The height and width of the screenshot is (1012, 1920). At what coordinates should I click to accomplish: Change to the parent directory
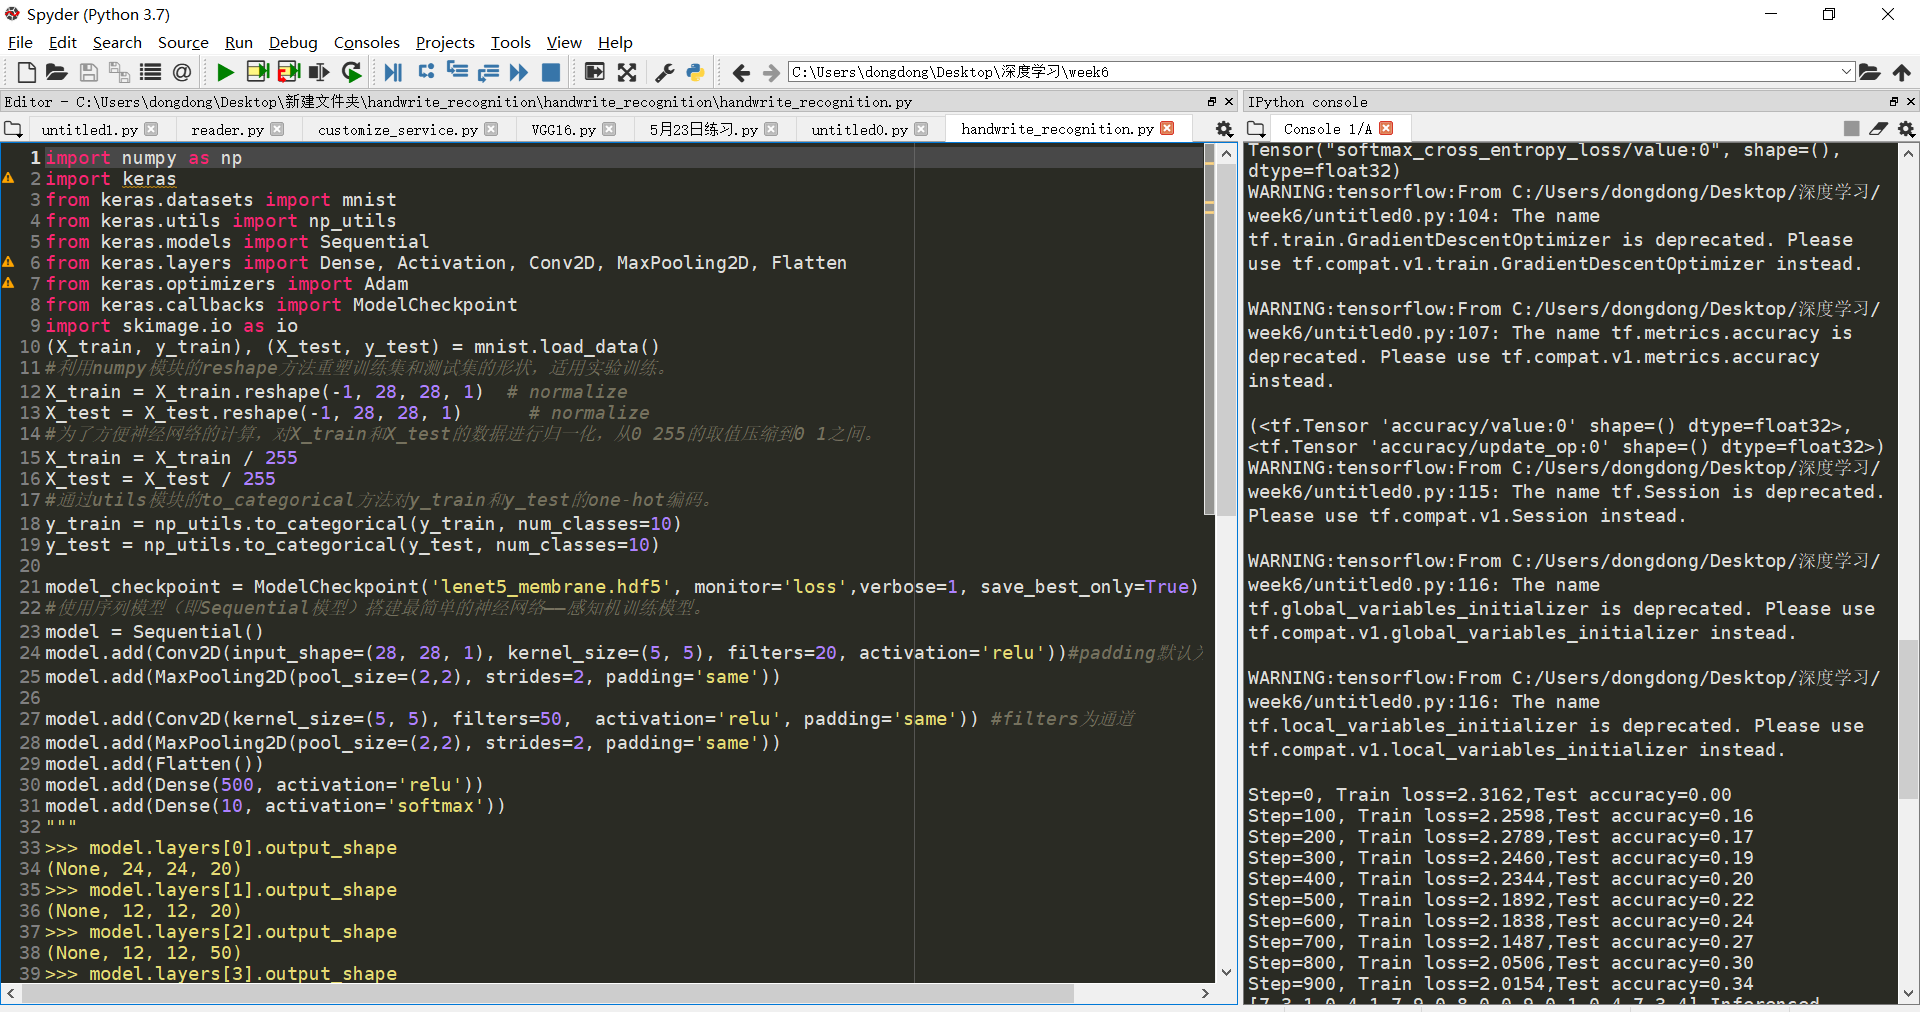point(1901,72)
